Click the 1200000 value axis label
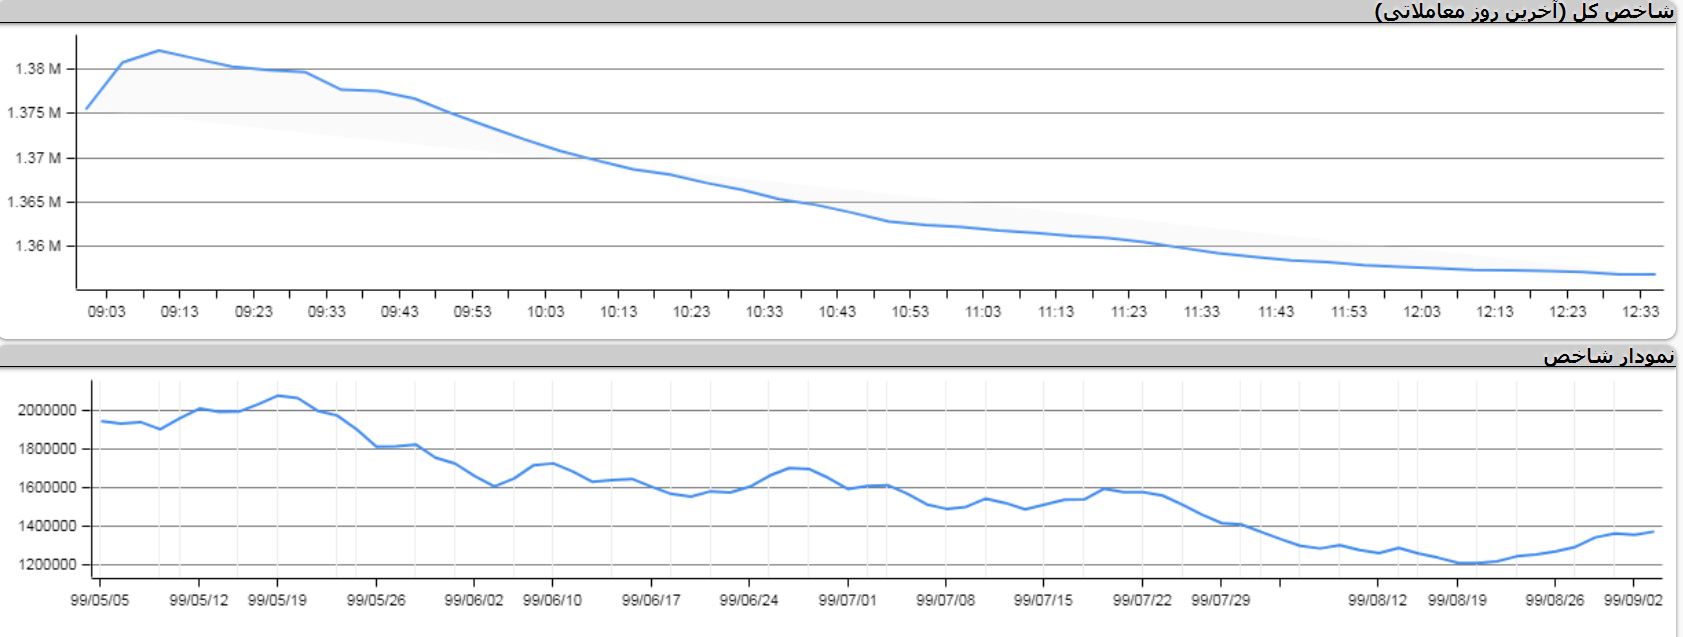 point(47,565)
